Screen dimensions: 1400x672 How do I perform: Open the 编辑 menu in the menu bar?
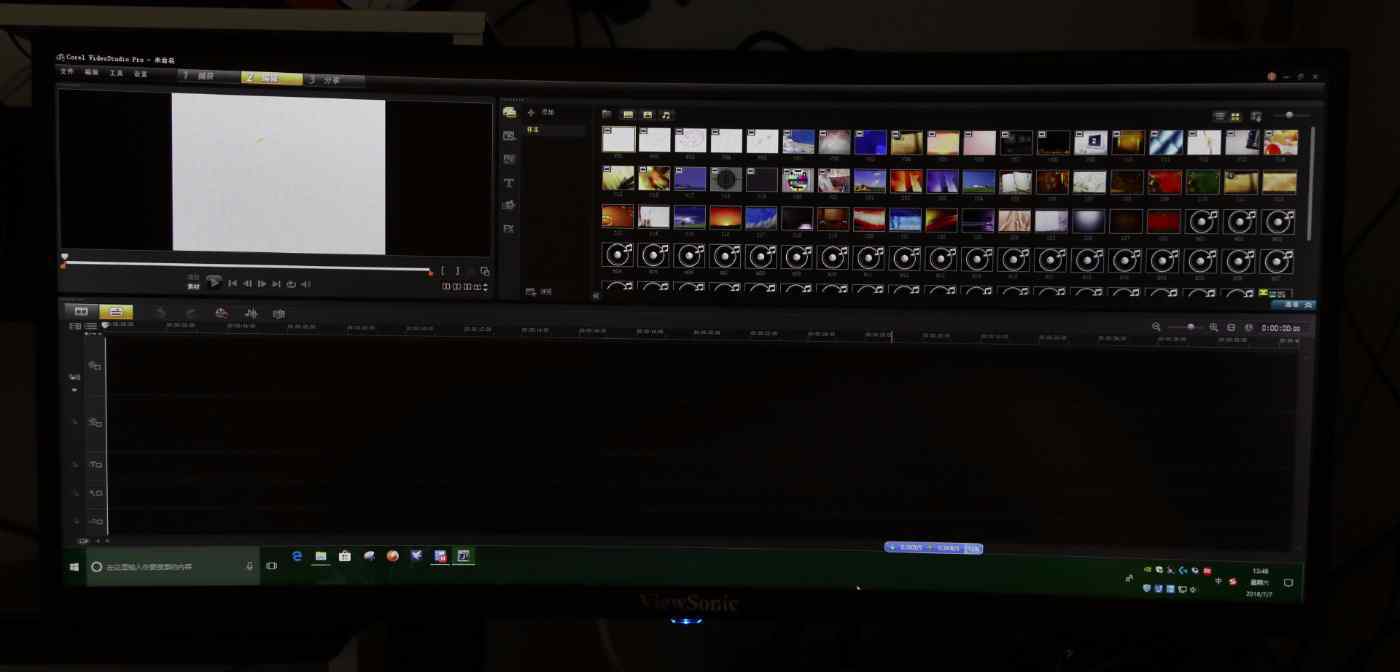92,72
